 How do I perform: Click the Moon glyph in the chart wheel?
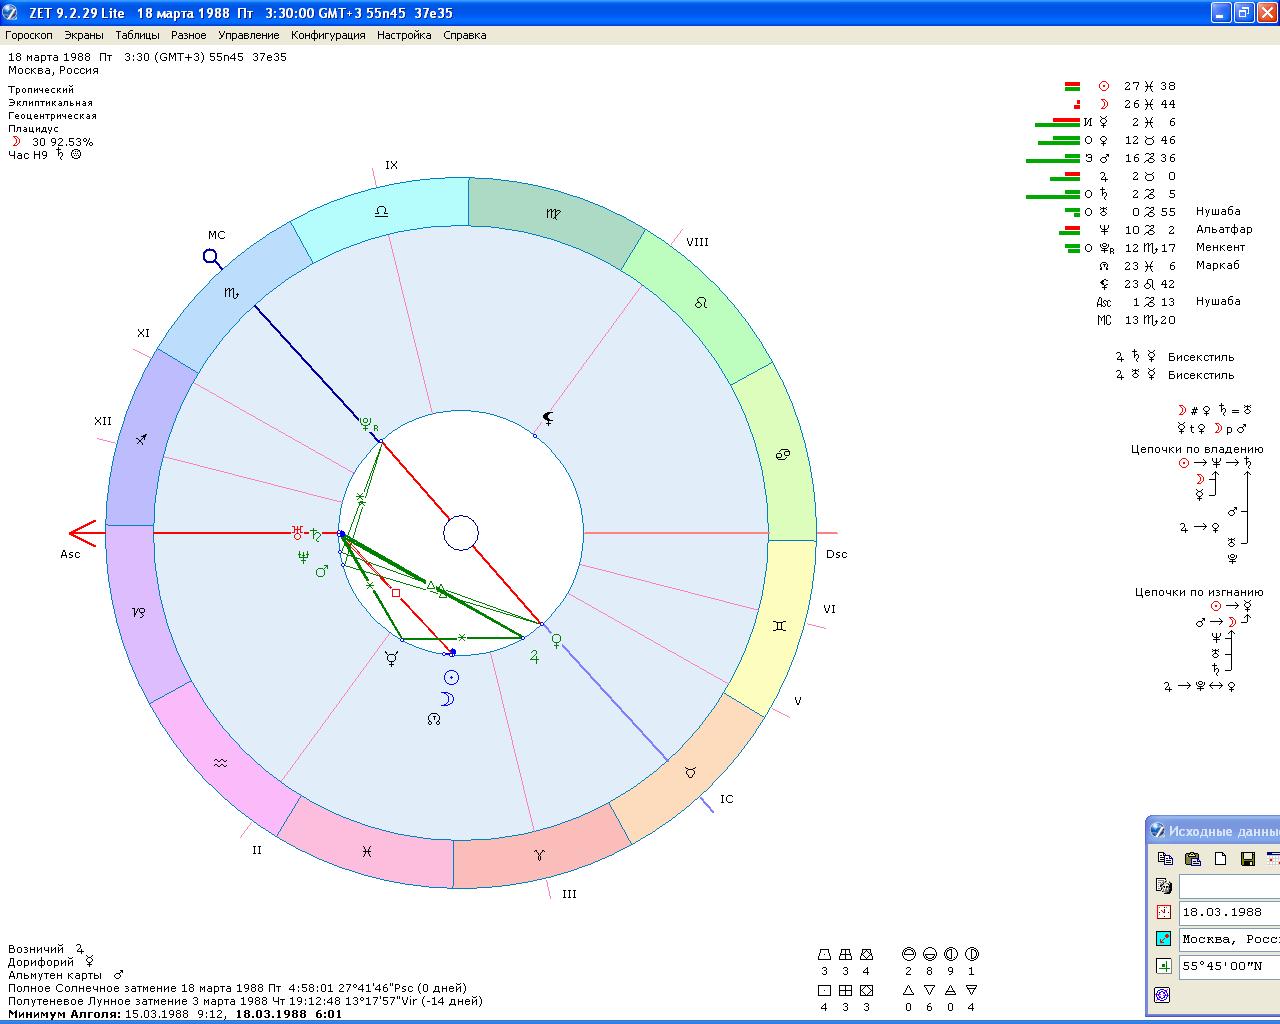pyautogui.click(x=447, y=699)
